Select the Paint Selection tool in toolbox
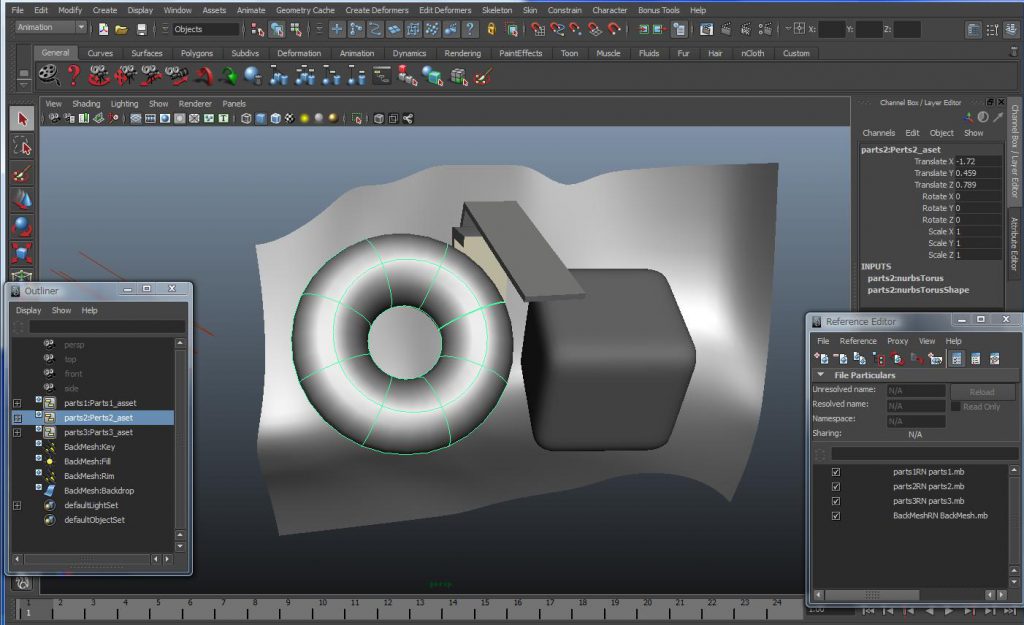 [x=22, y=173]
